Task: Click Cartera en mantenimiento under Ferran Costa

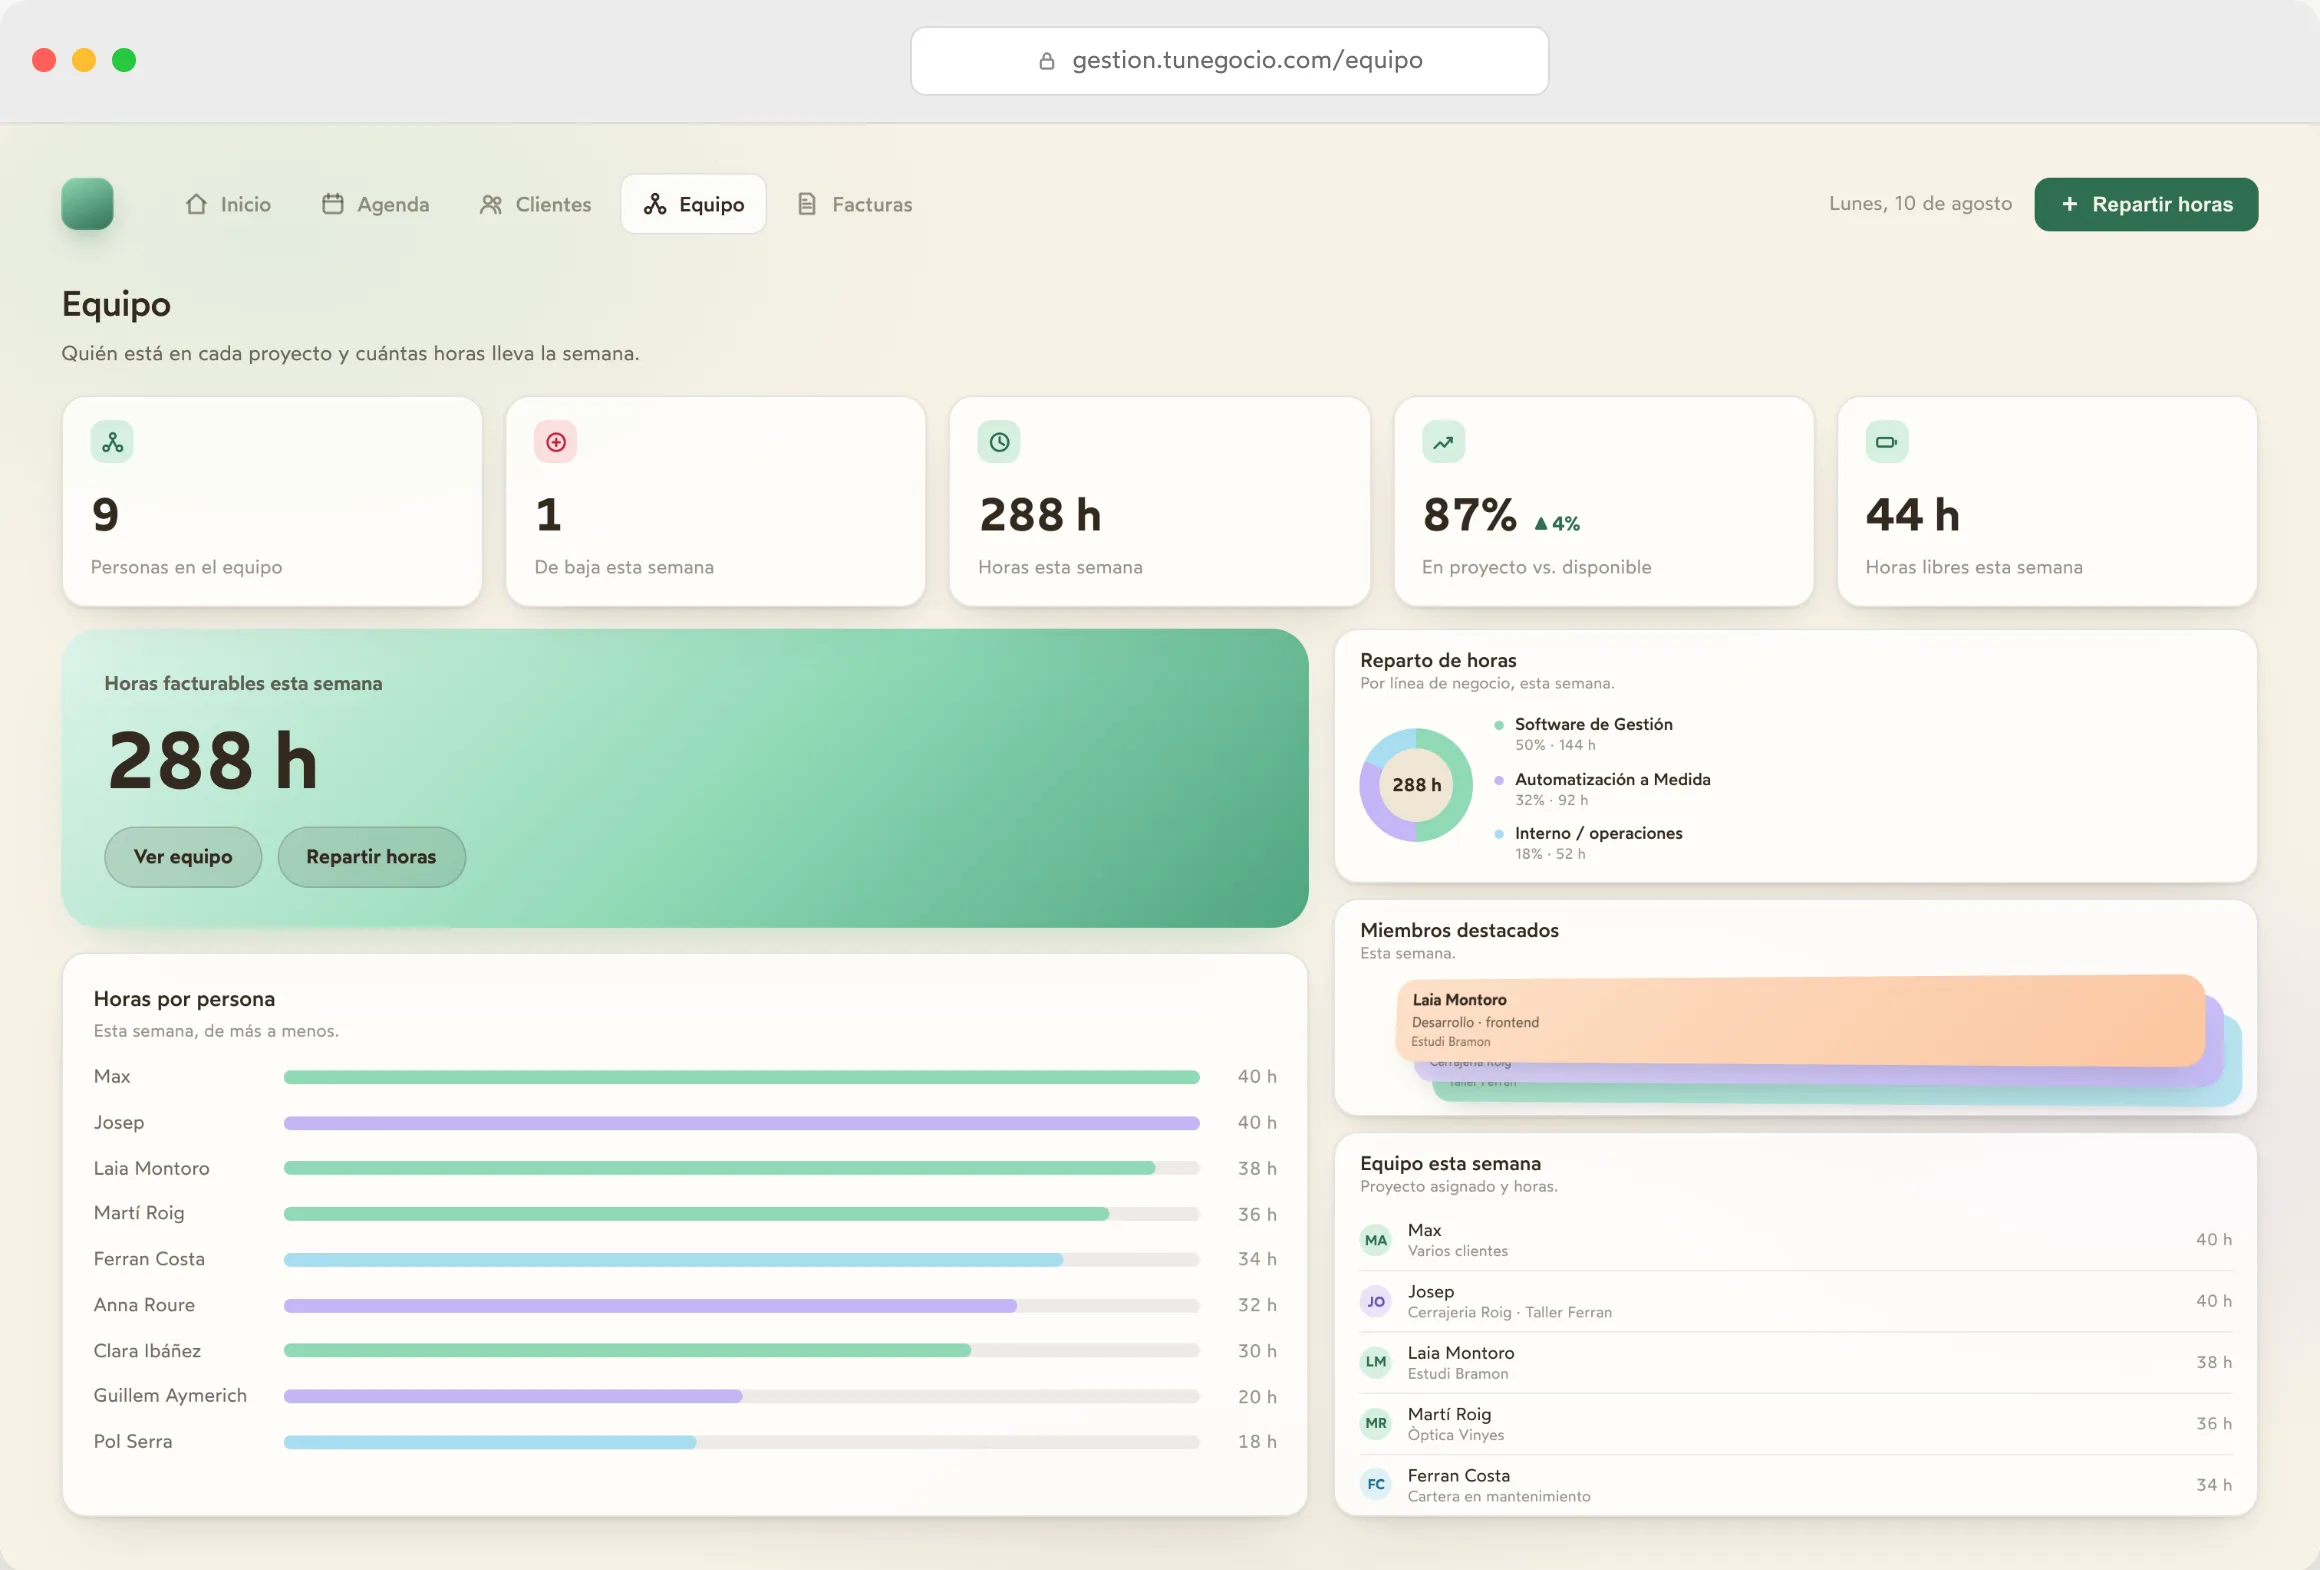Action: (1498, 1496)
